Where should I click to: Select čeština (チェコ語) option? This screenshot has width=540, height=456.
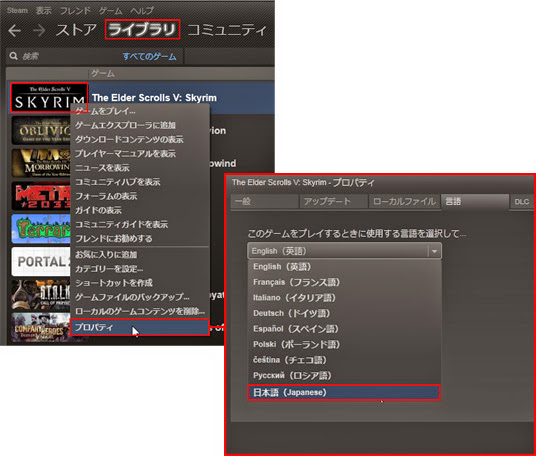[344, 360]
